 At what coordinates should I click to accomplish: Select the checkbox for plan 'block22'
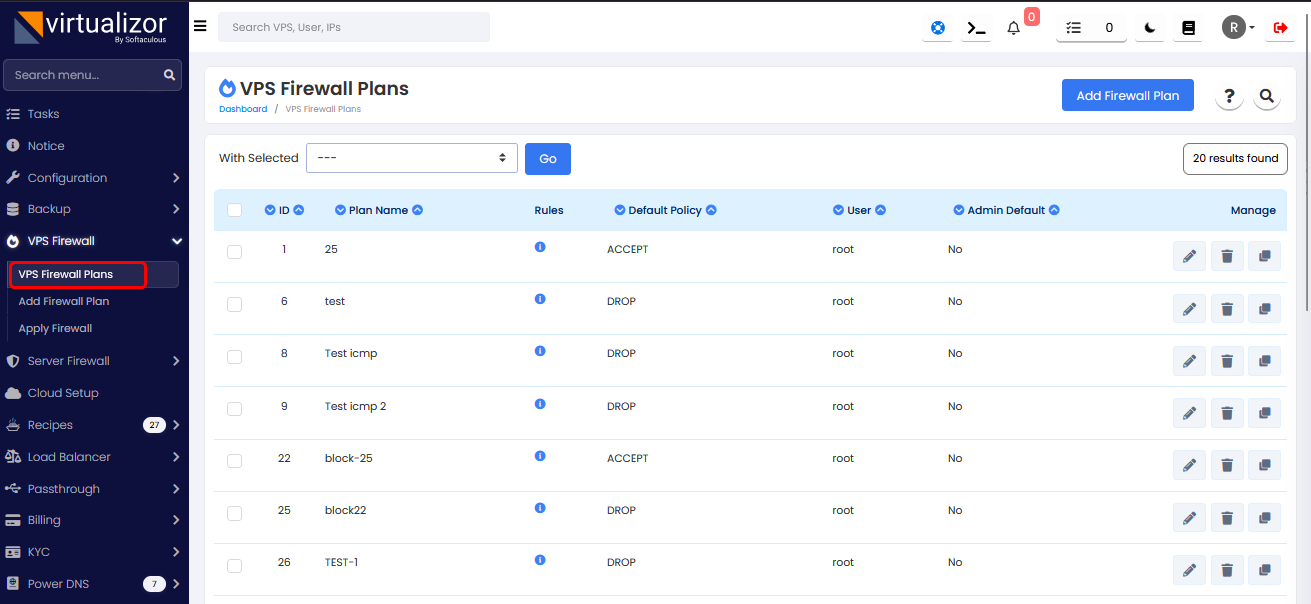[235, 513]
